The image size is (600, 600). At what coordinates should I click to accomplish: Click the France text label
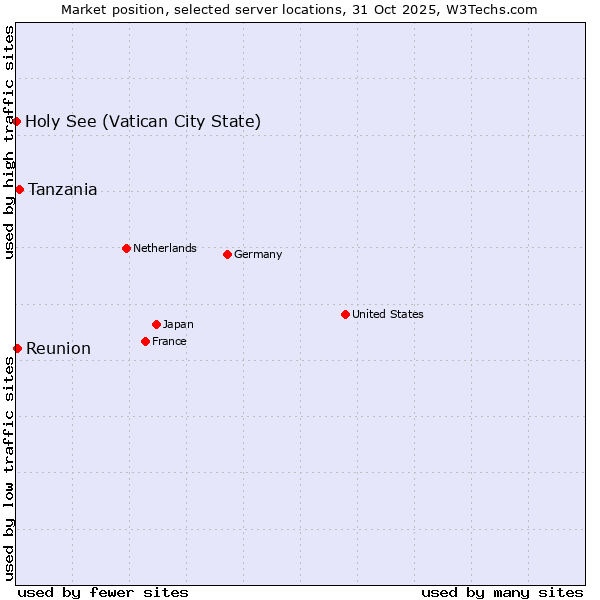point(169,341)
